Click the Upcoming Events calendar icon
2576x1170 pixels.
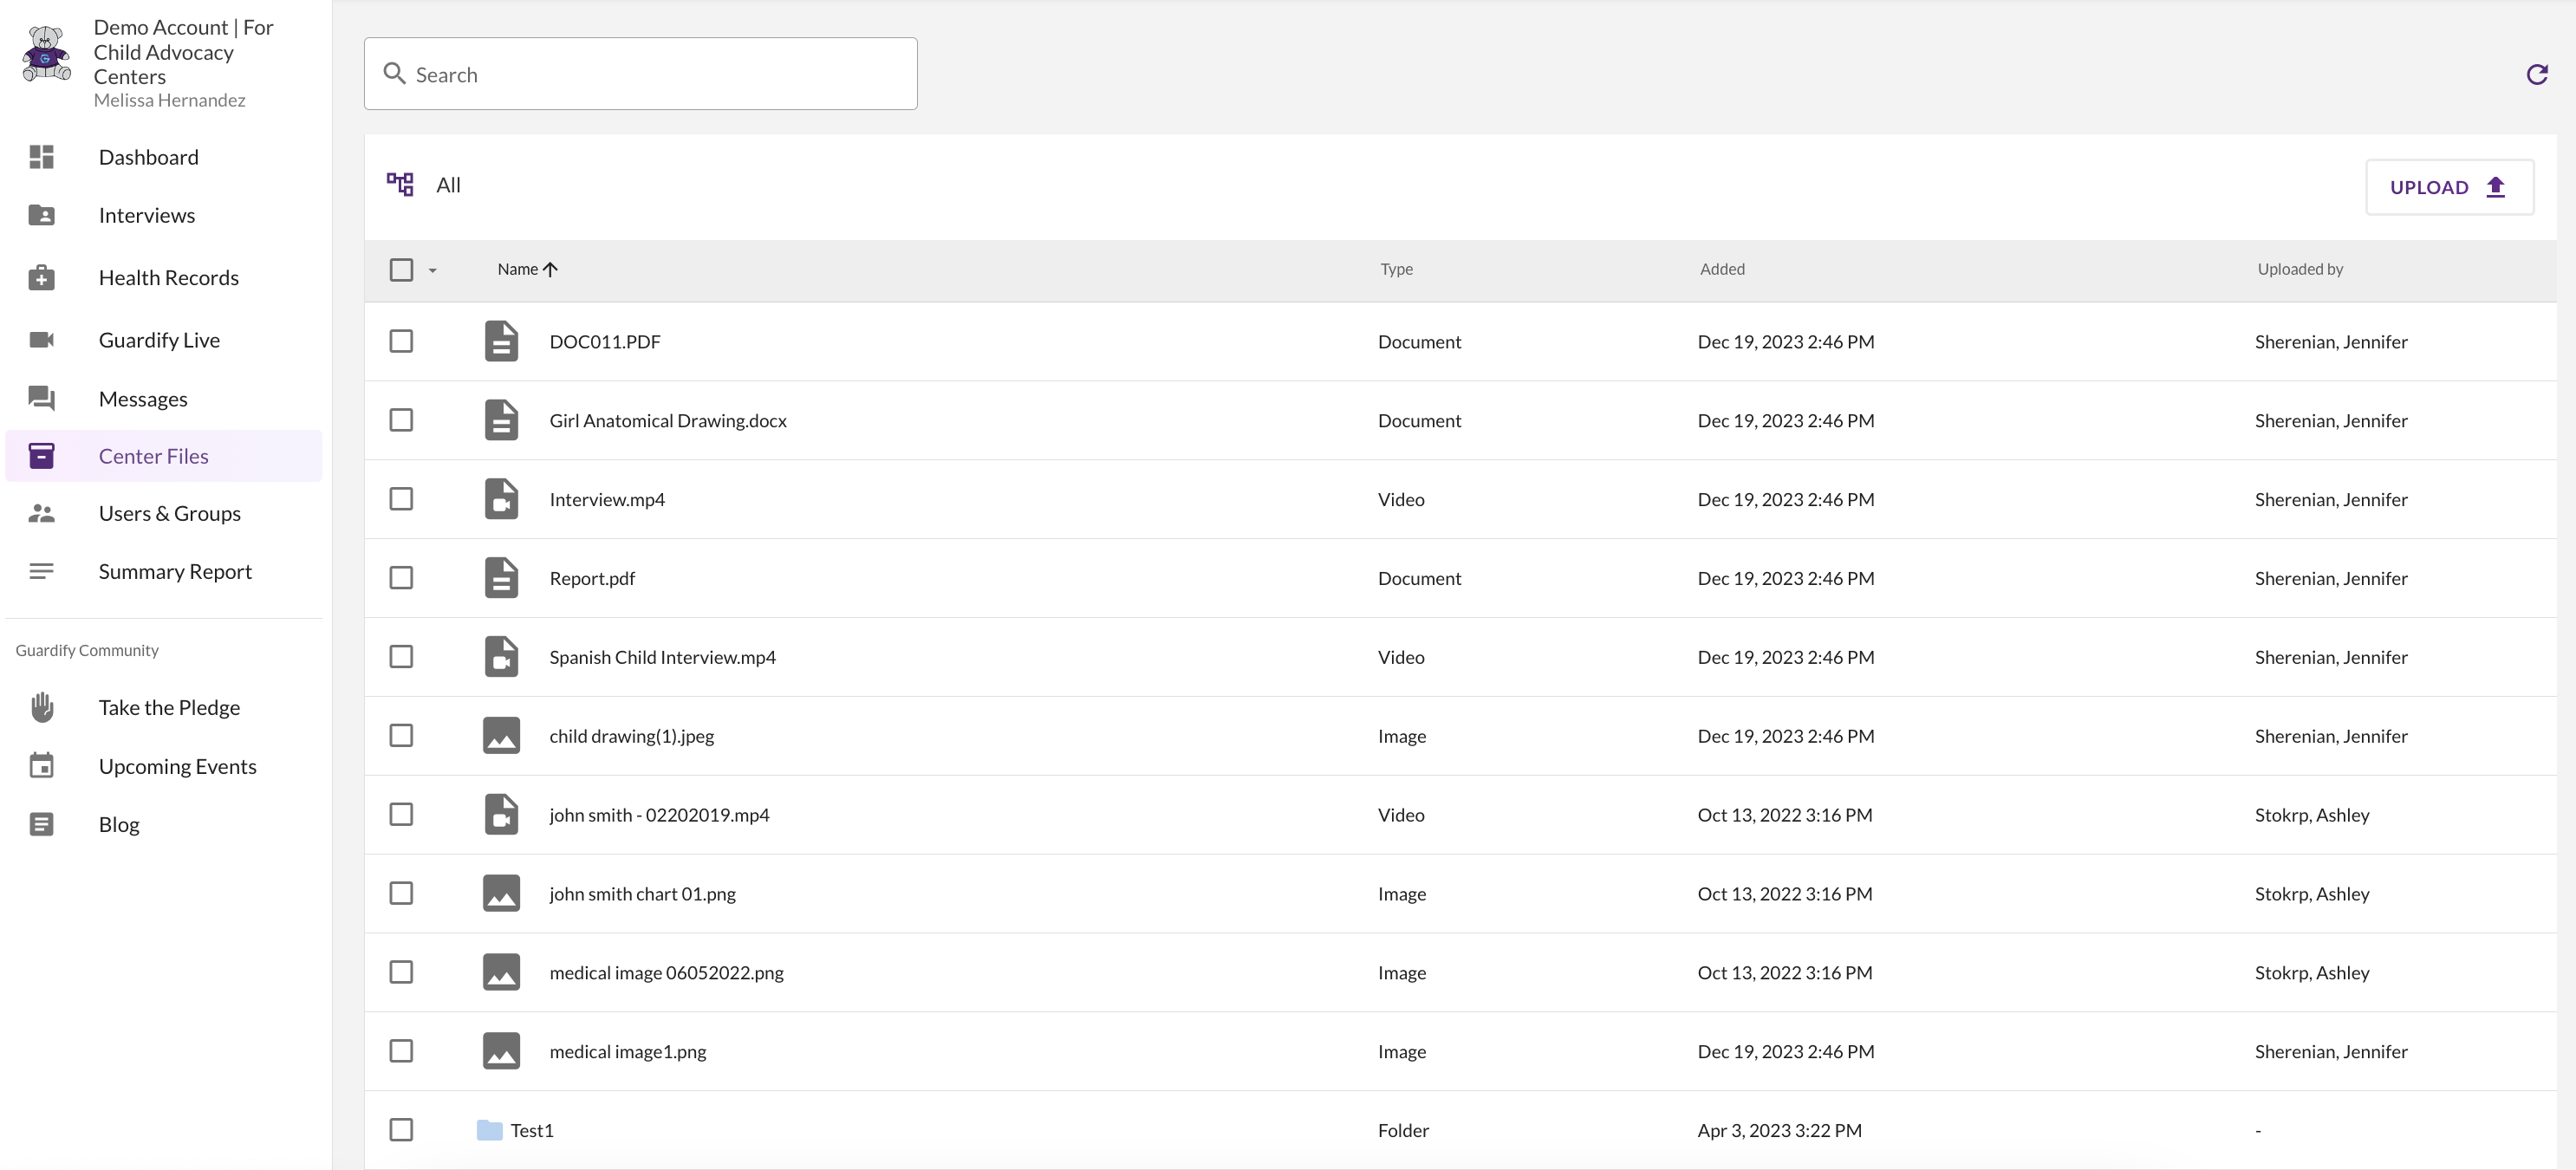pos(41,766)
